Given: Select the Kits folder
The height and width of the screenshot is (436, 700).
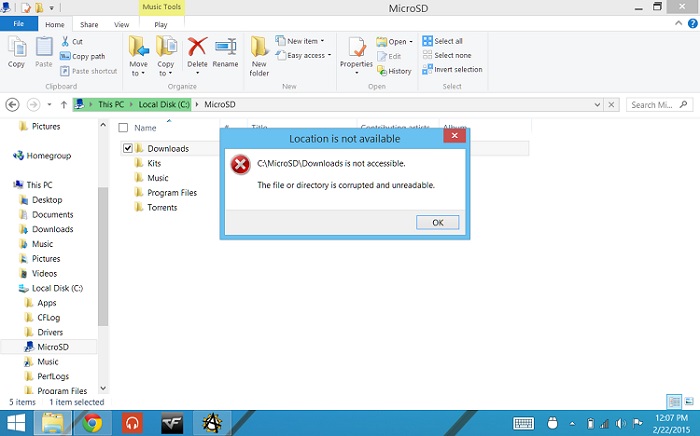Looking at the screenshot, I should (154, 163).
